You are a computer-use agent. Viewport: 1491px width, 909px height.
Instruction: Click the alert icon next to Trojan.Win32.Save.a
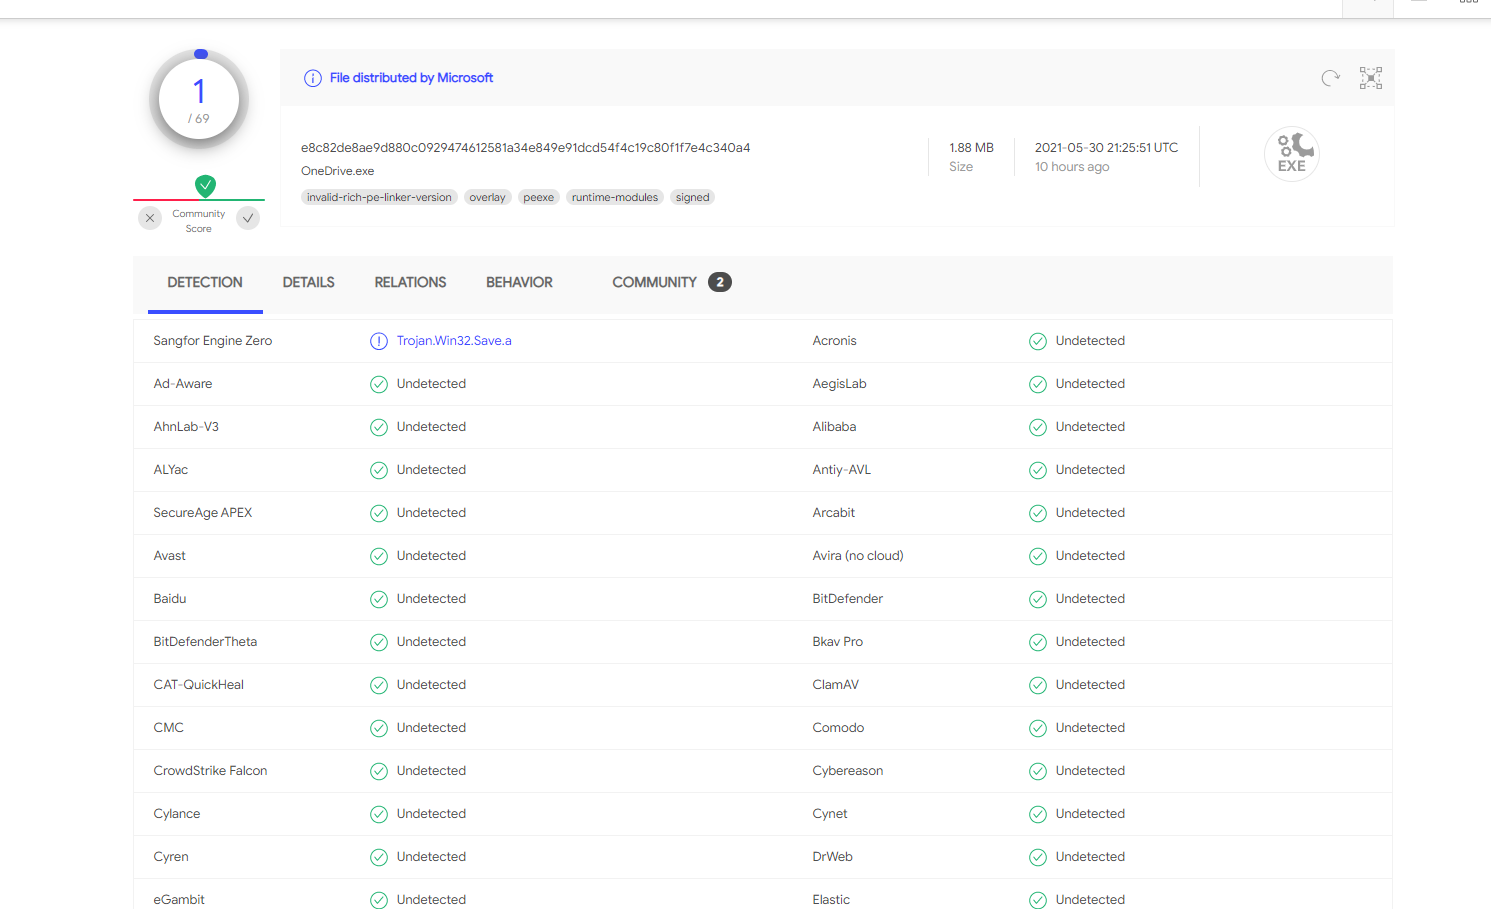coord(379,341)
